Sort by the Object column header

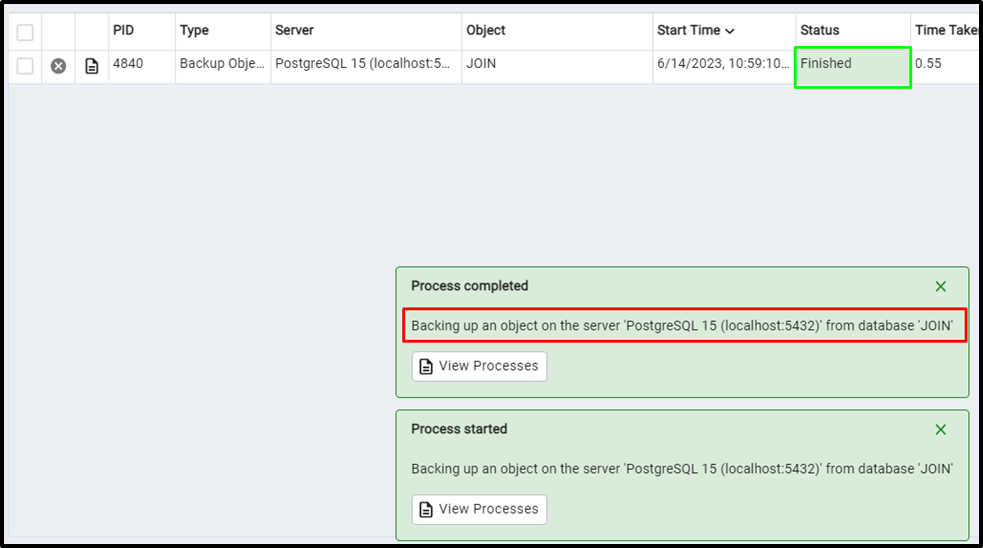[486, 30]
